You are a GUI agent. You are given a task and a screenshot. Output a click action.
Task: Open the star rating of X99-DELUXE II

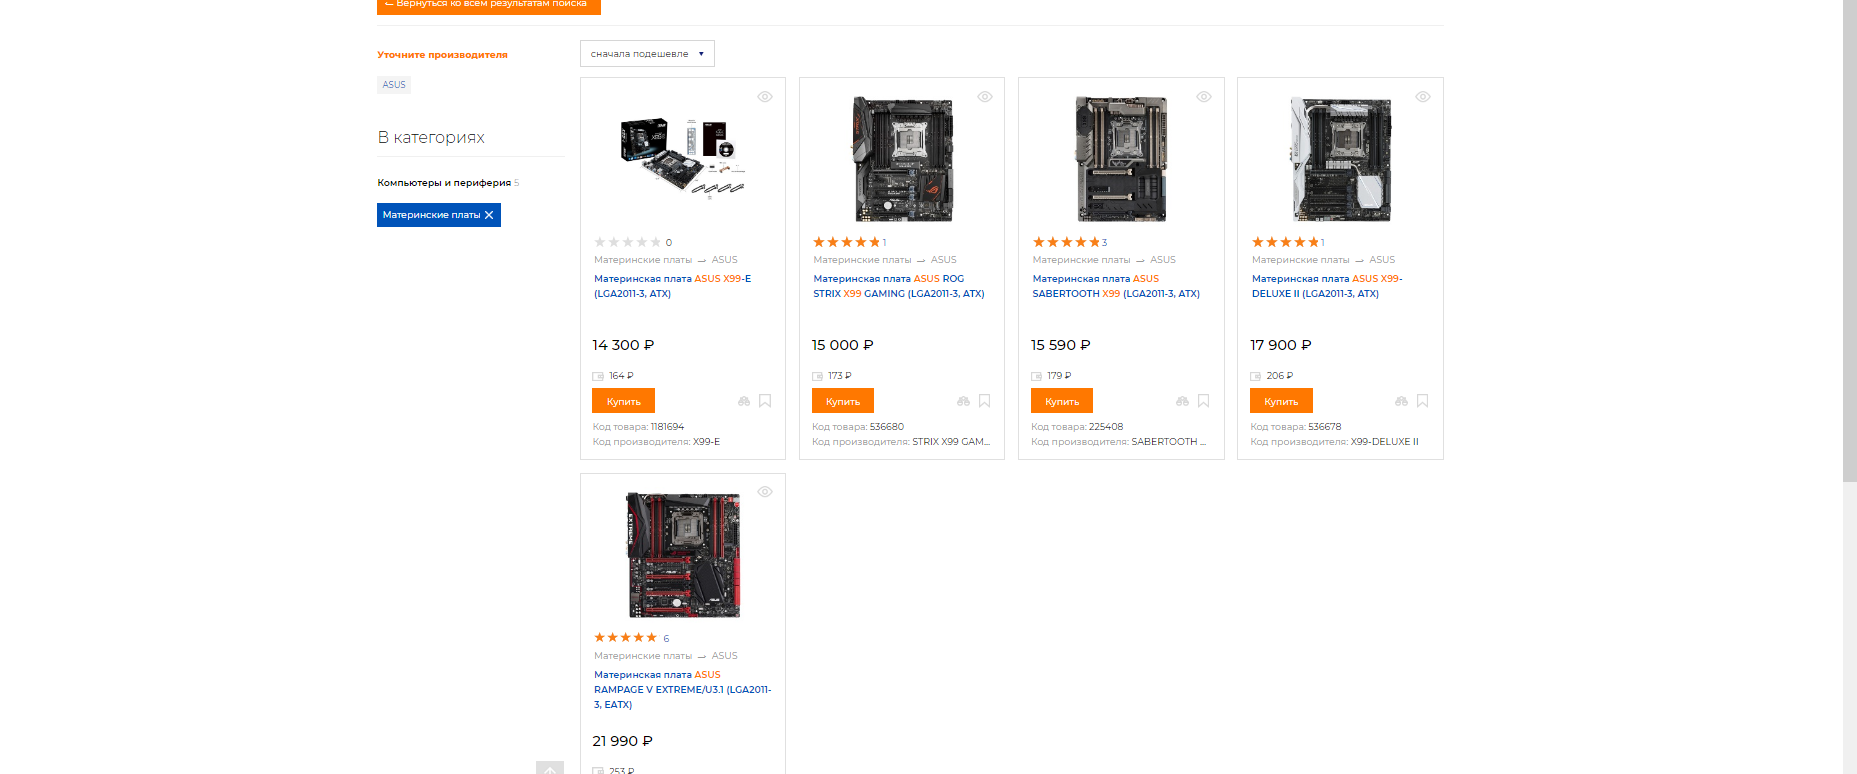[1285, 242]
